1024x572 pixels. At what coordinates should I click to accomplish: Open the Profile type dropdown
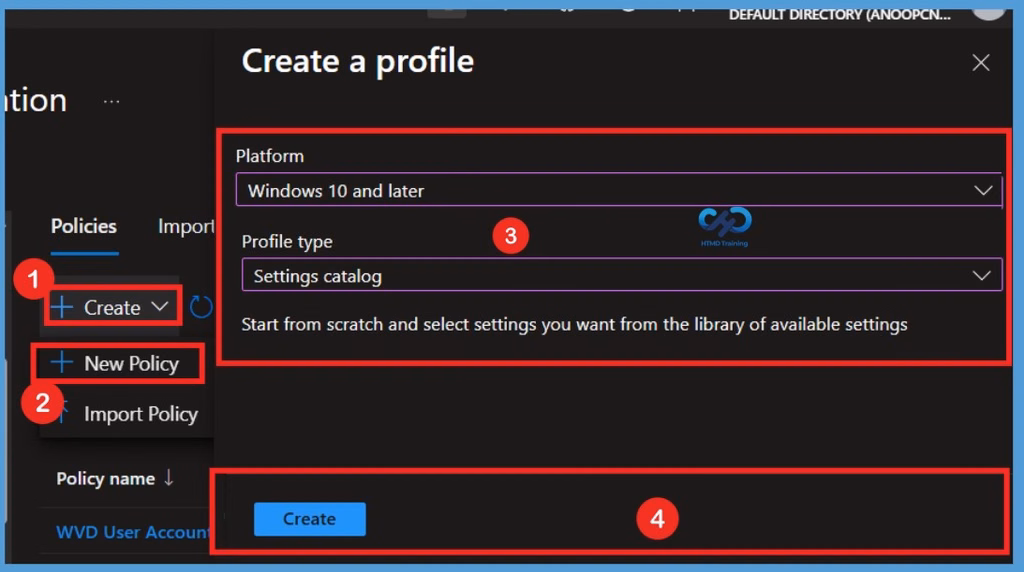click(621, 275)
